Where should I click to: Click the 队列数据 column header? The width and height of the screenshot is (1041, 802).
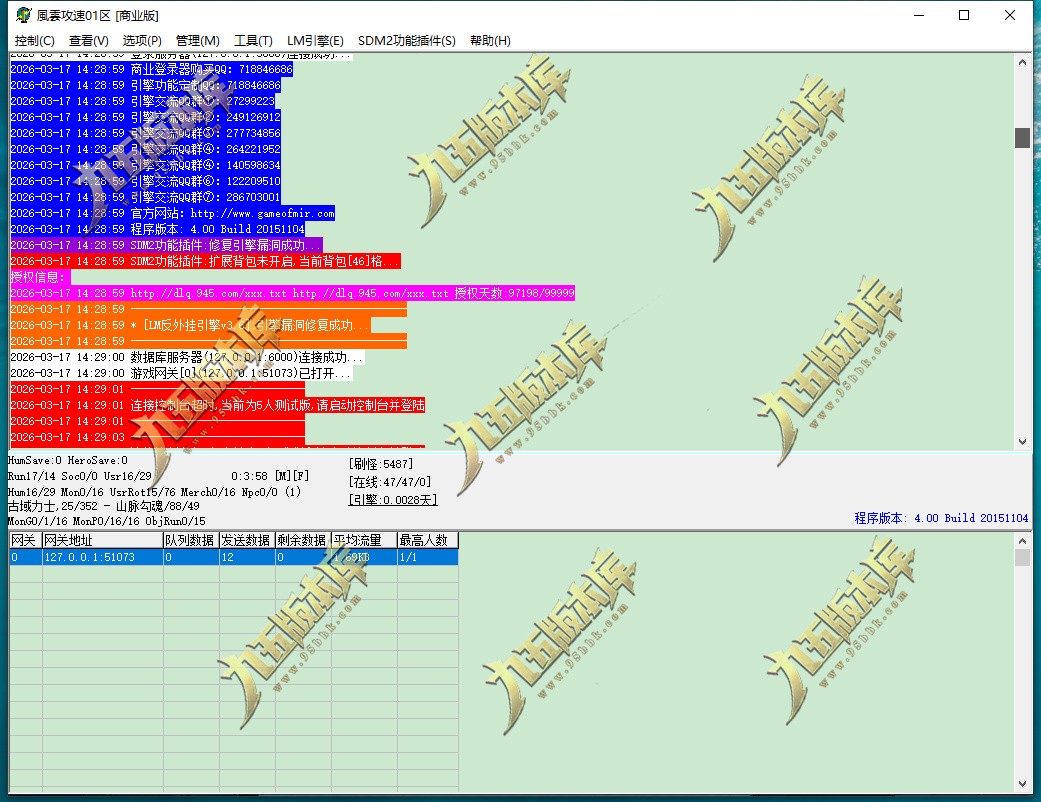click(191, 540)
